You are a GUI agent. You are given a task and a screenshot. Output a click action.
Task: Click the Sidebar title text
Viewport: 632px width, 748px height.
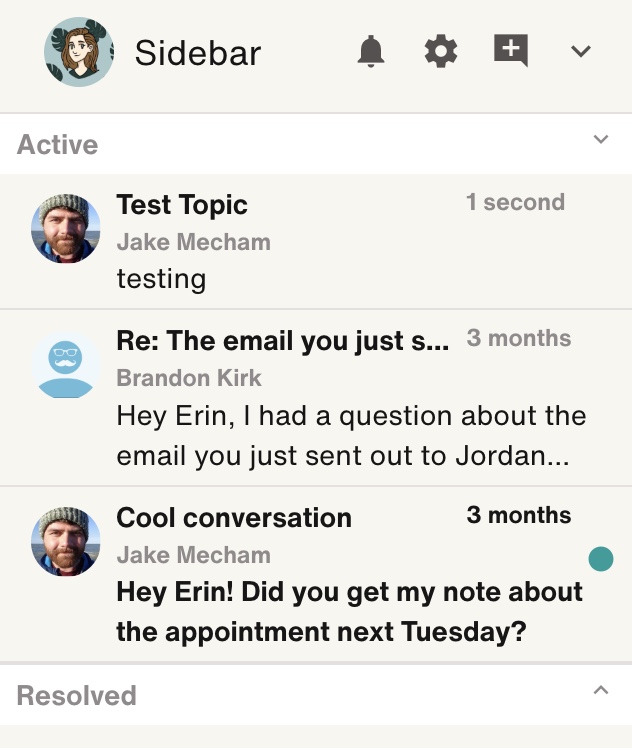tap(197, 52)
